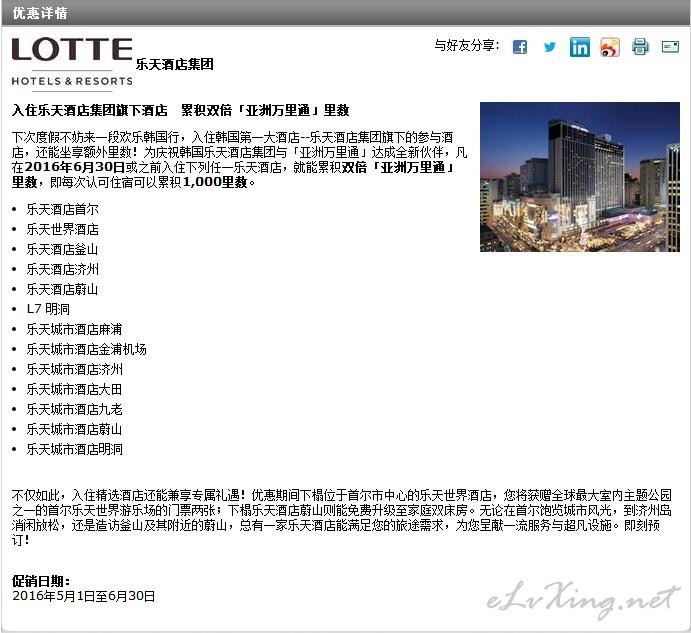Viewport: 691px width, 633px height.
Task: Select list item 乐天酒店釜山
Action: coord(62,249)
